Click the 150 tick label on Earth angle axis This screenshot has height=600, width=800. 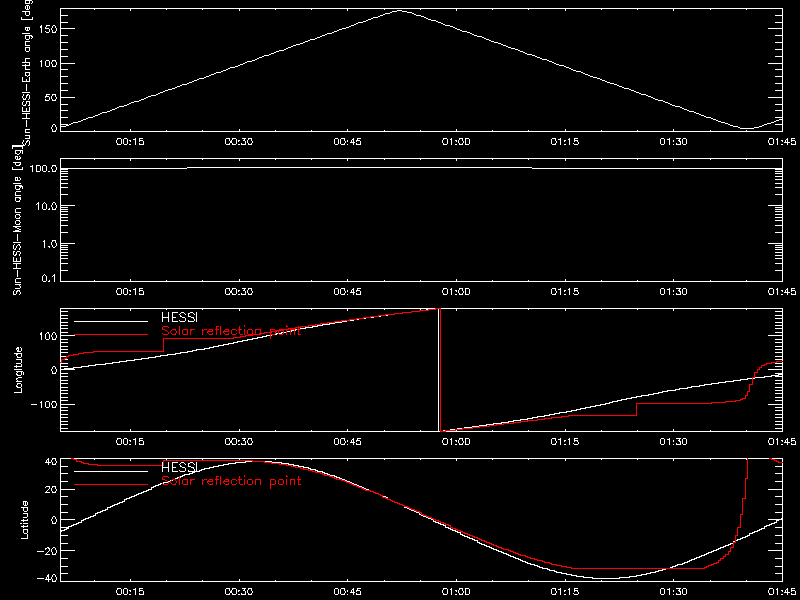46,29
